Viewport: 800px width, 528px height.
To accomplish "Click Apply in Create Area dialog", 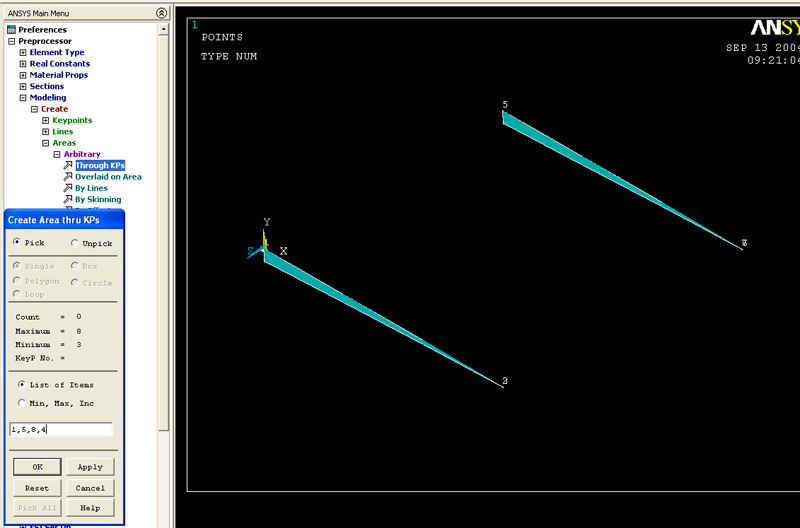I will point(90,467).
